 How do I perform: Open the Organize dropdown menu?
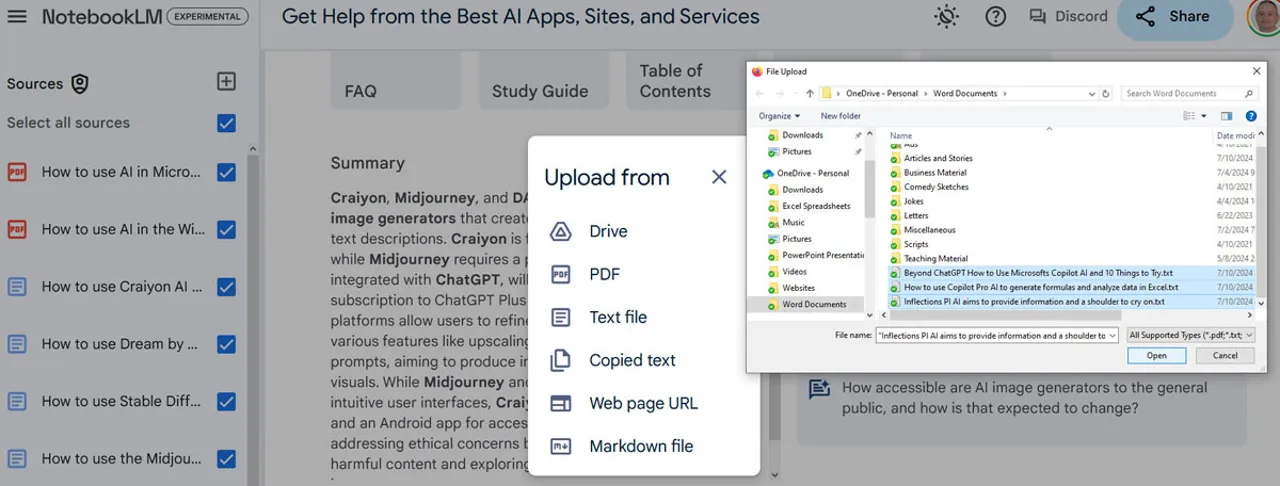[x=779, y=116]
